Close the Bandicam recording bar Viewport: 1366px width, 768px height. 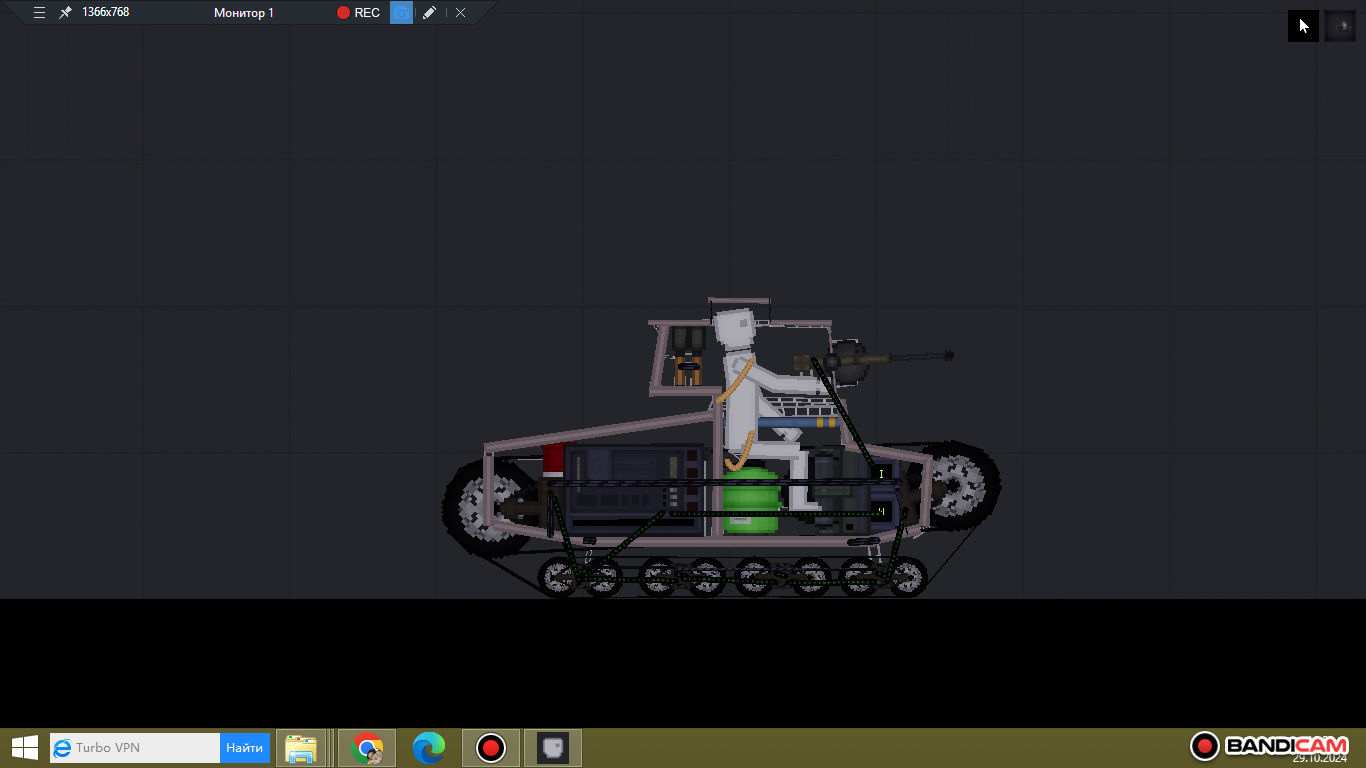tap(460, 13)
